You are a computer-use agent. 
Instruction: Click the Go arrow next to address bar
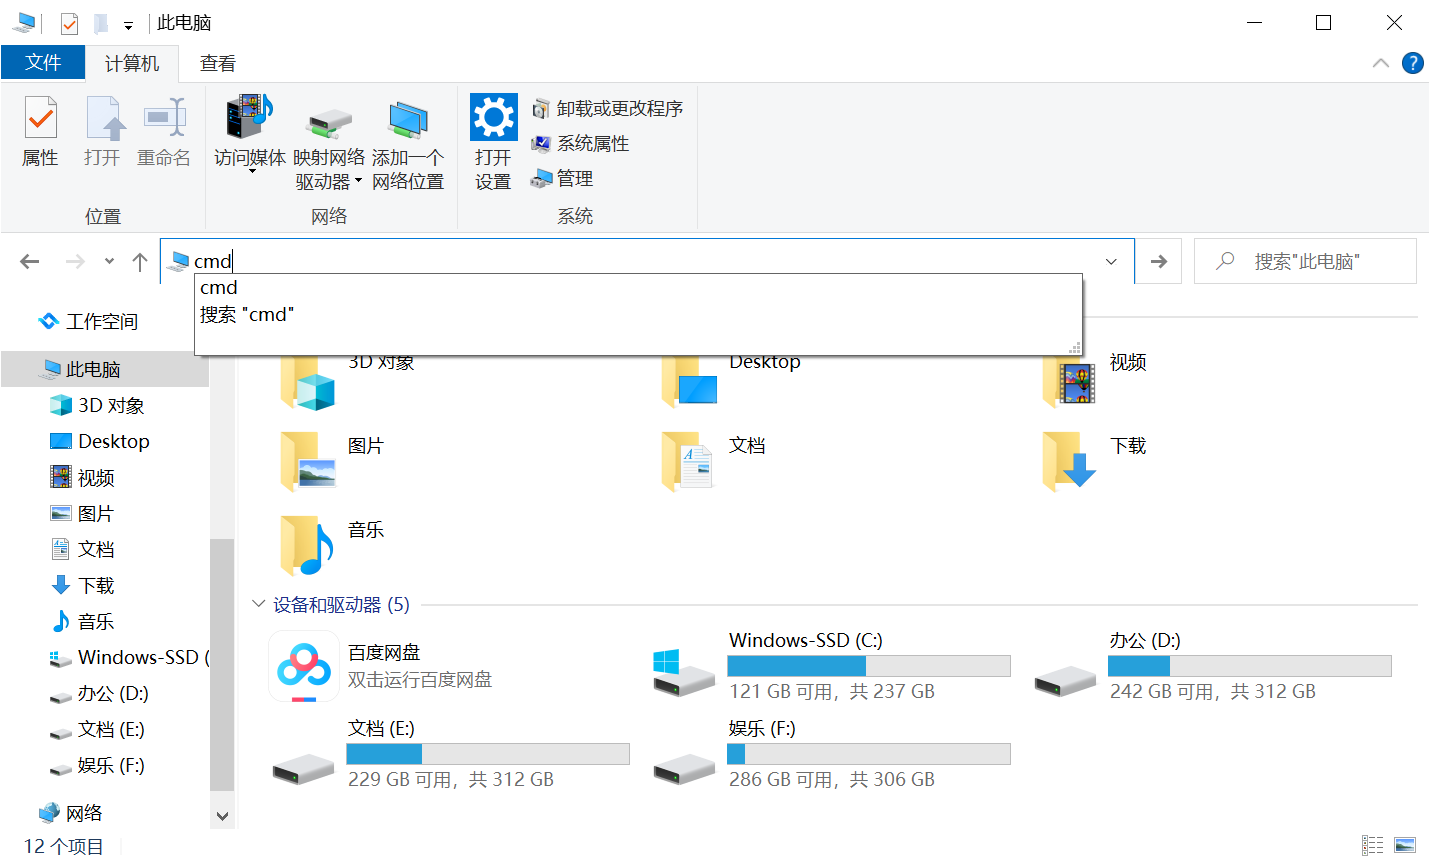1158,261
